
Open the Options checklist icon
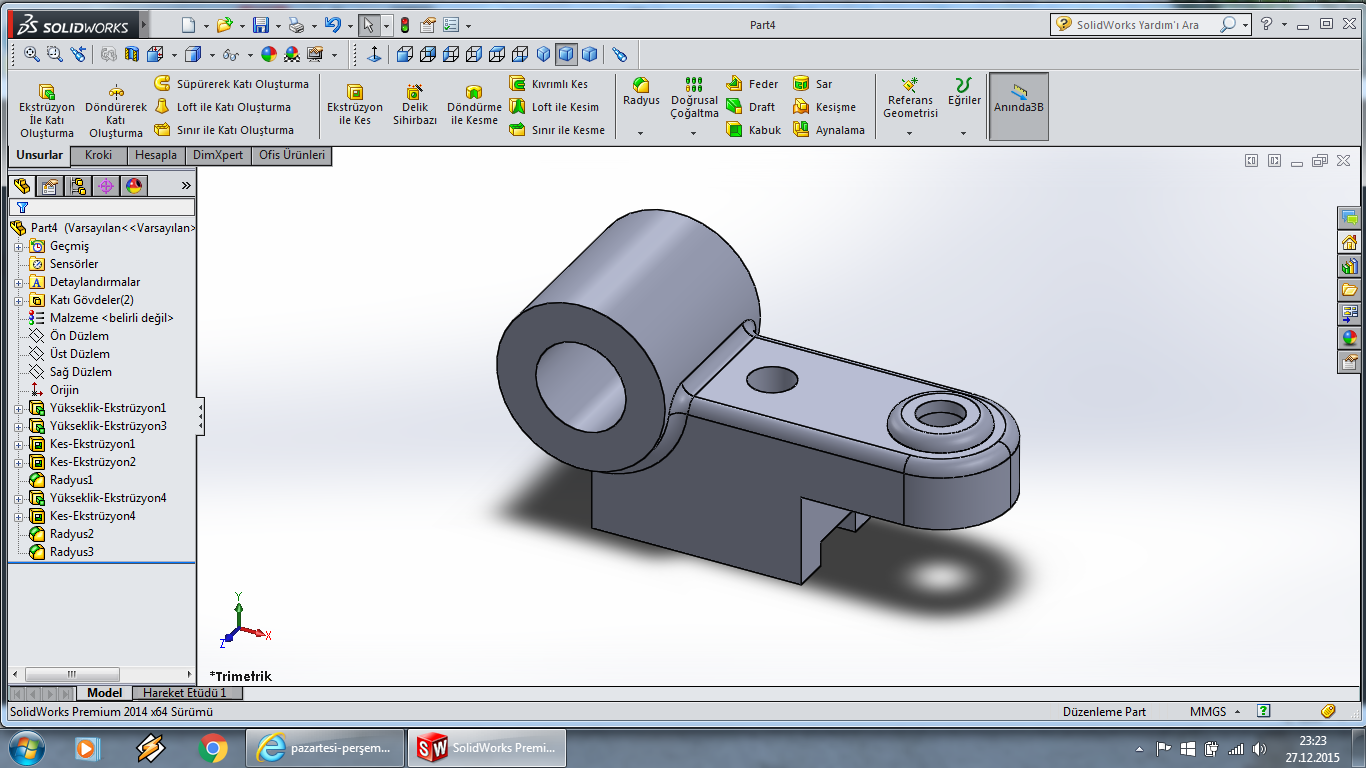pos(451,25)
